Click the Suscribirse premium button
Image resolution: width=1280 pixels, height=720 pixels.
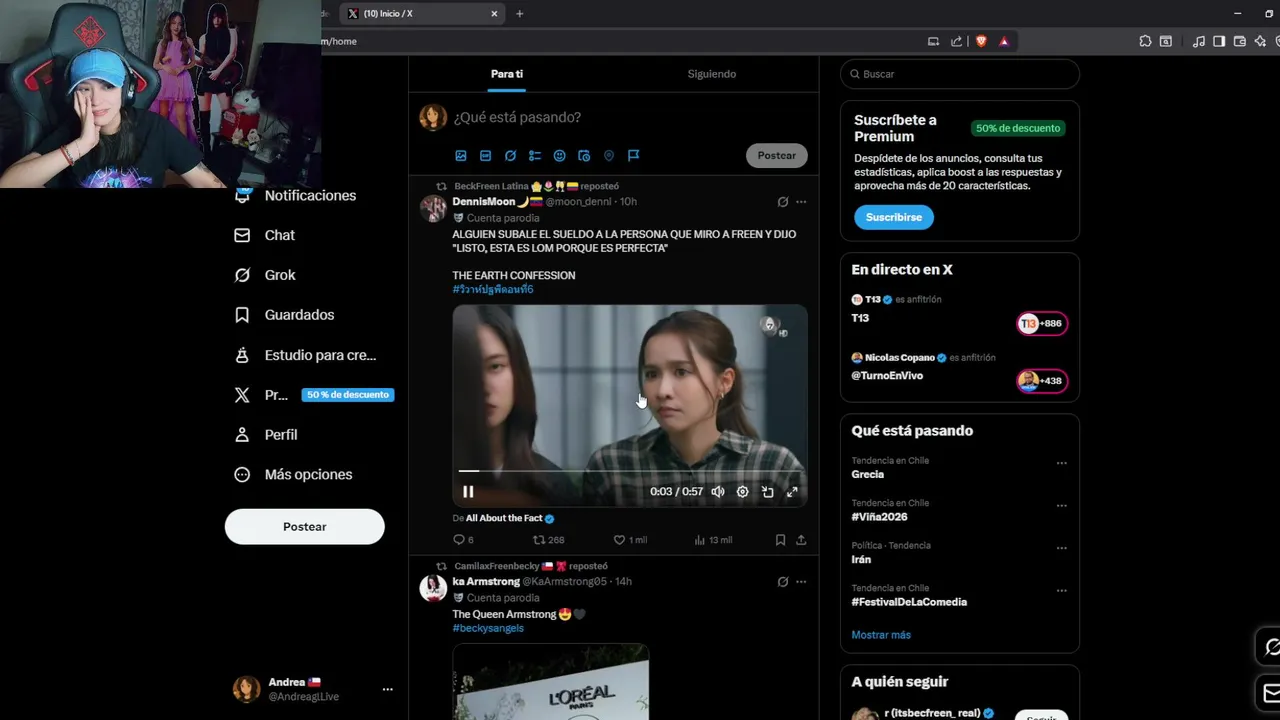point(894,217)
